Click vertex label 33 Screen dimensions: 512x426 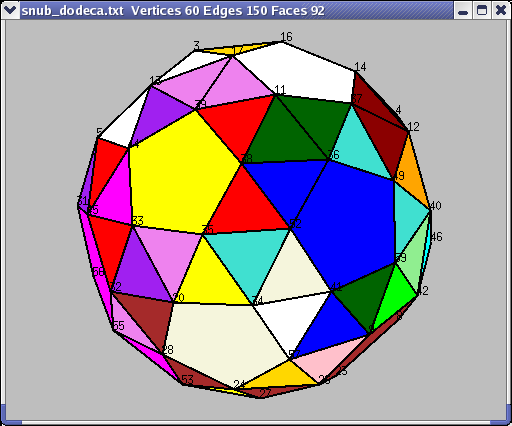pyautogui.click(x=138, y=221)
